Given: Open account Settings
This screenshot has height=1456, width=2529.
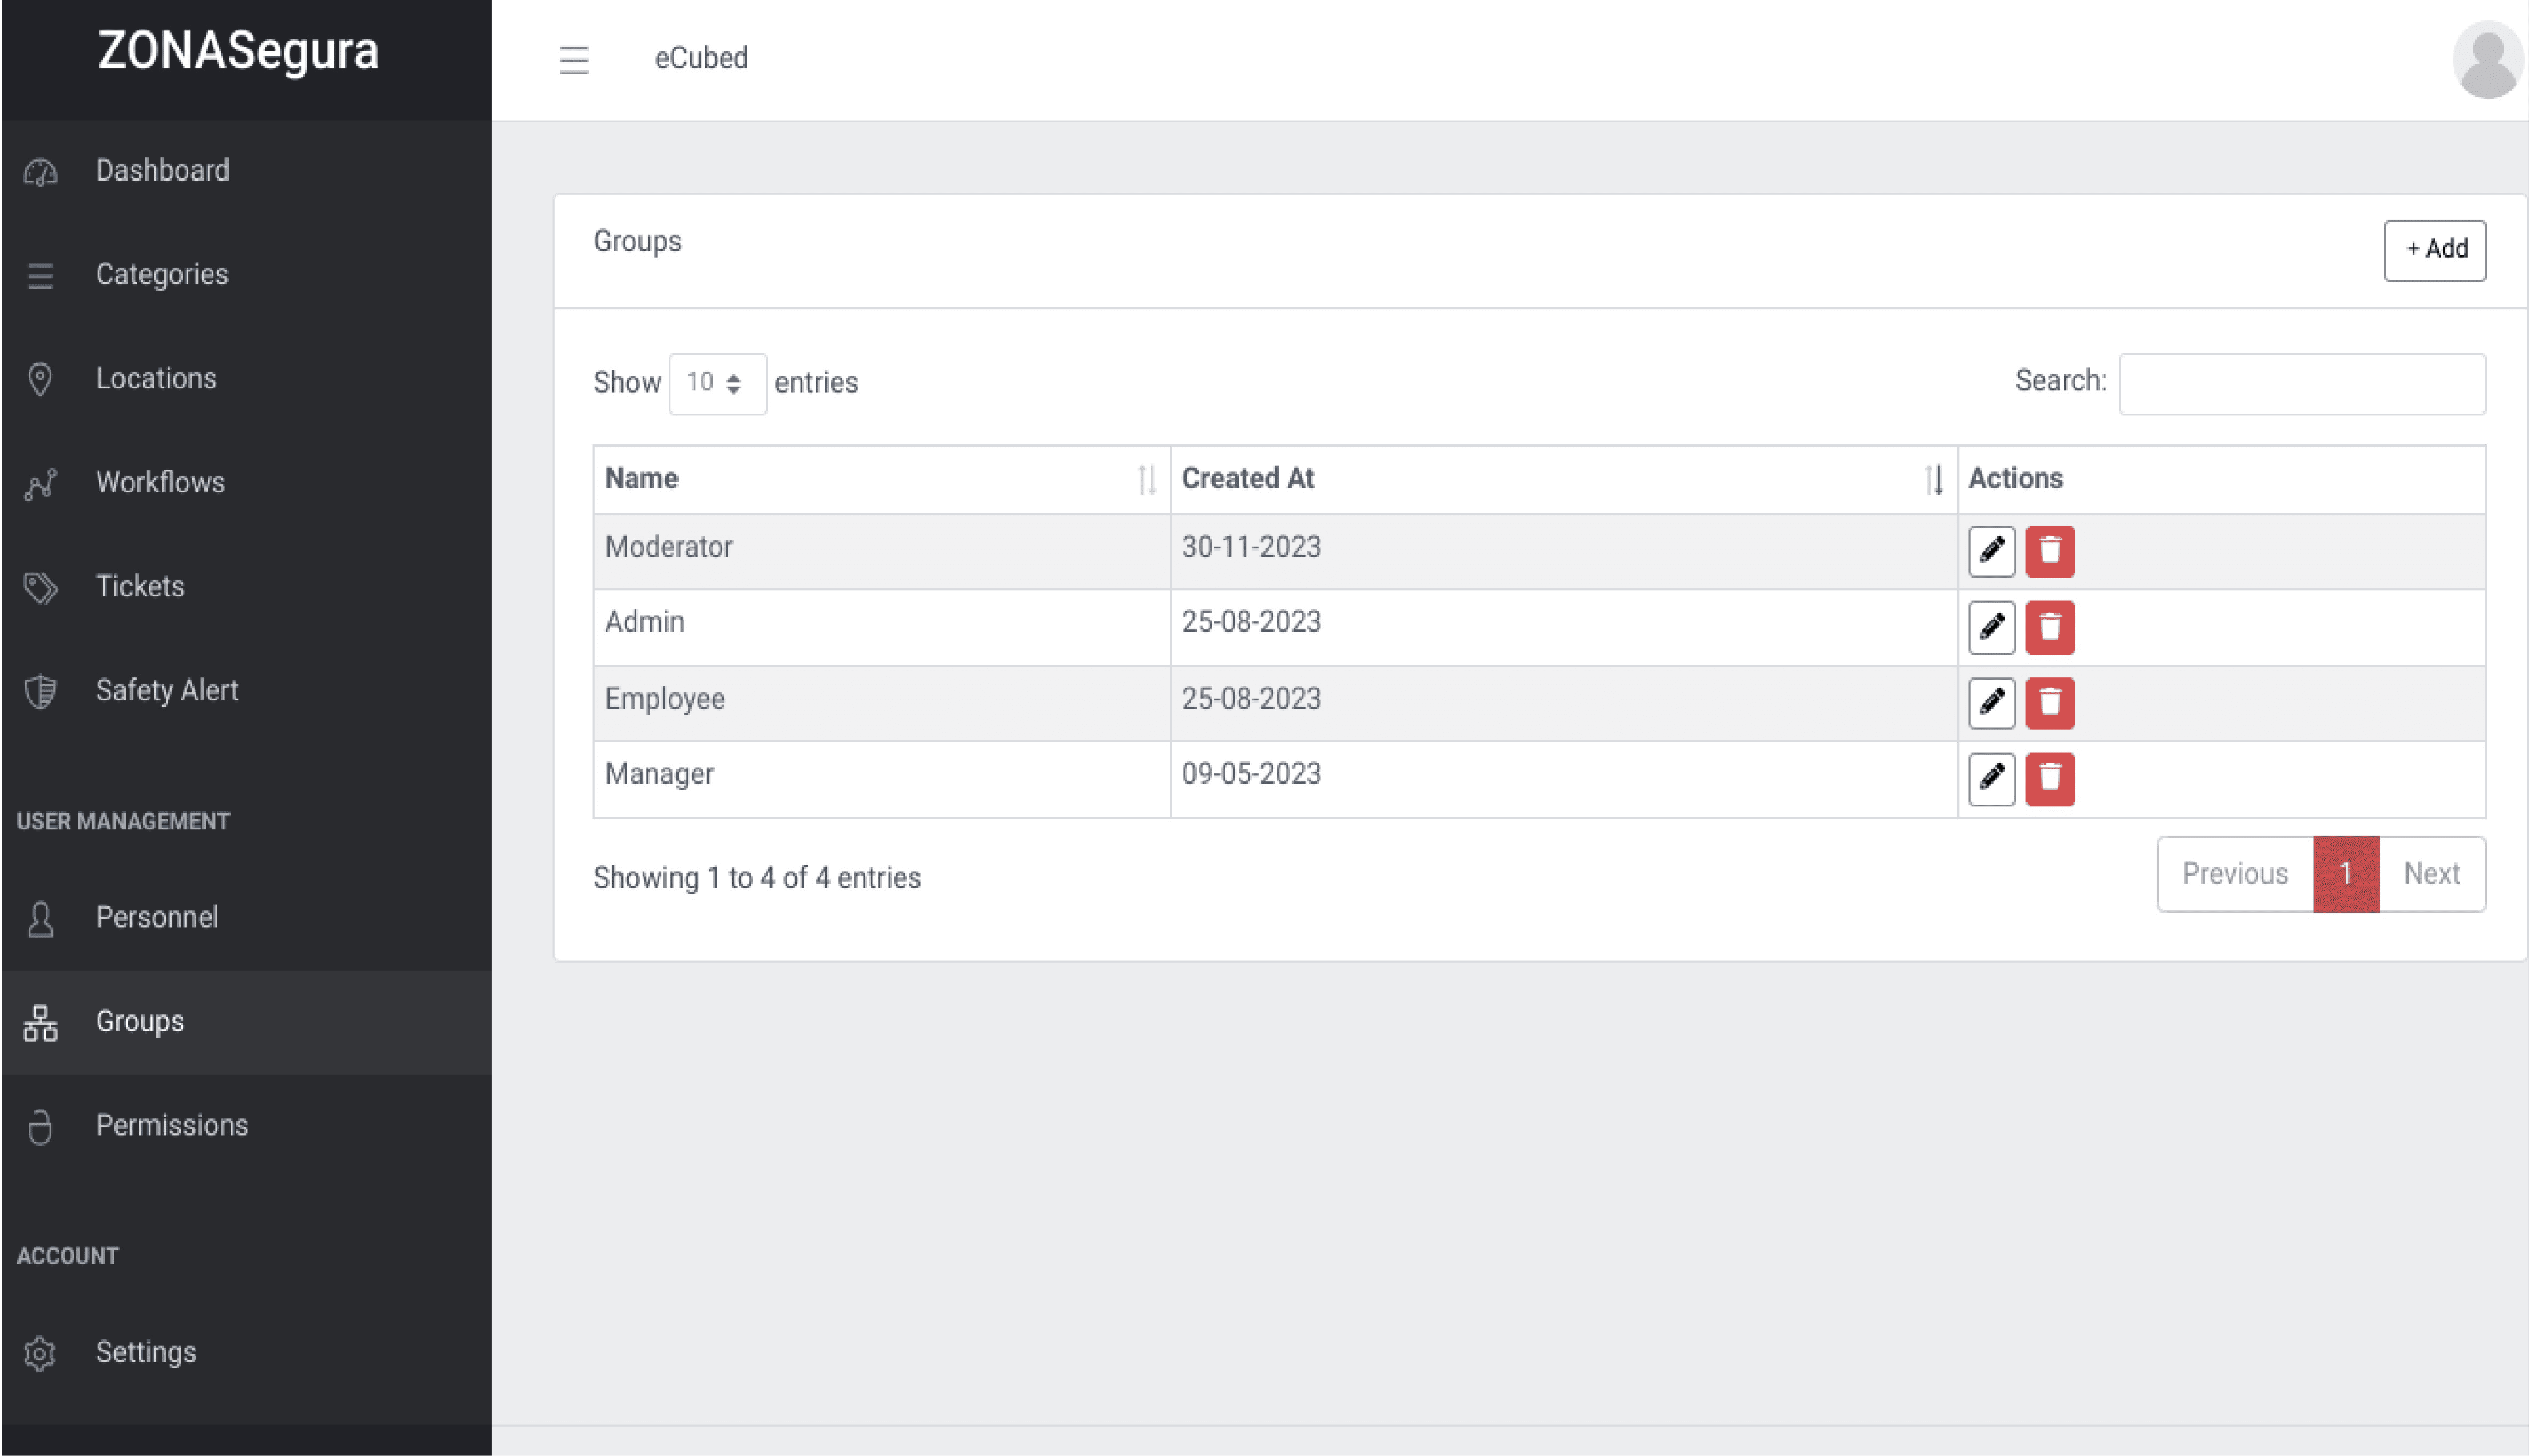Looking at the screenshot, I should tap(246, 1353).
